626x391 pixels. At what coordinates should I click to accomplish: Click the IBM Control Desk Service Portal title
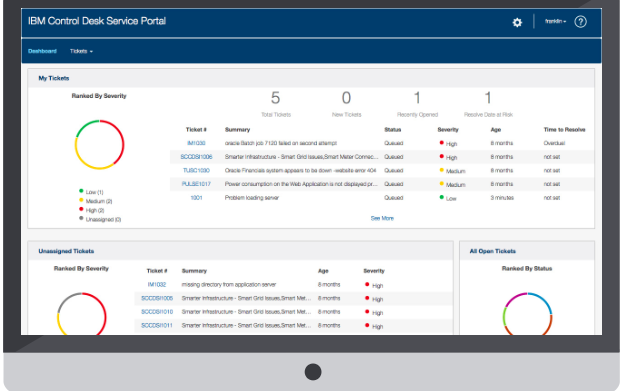(97, 21)
